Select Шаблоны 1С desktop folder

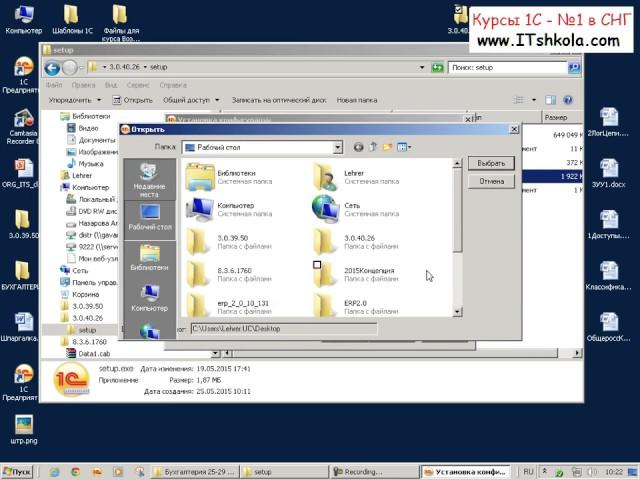click(72, 19)
